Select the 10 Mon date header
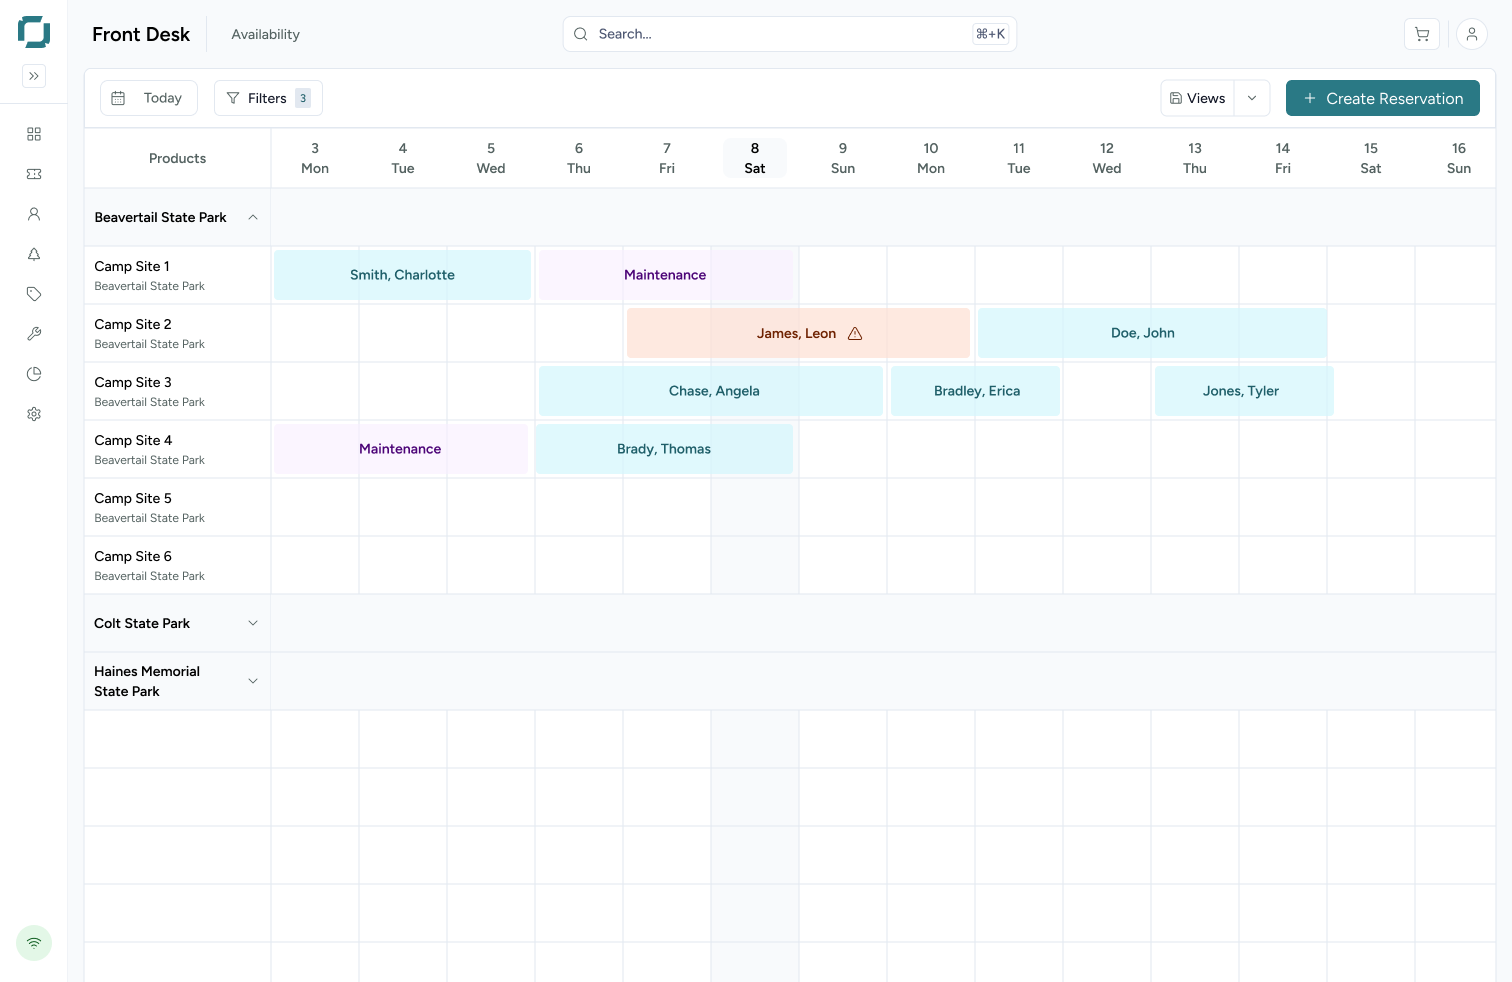Viewport: 1512px width, 982px height. point(931,158)
